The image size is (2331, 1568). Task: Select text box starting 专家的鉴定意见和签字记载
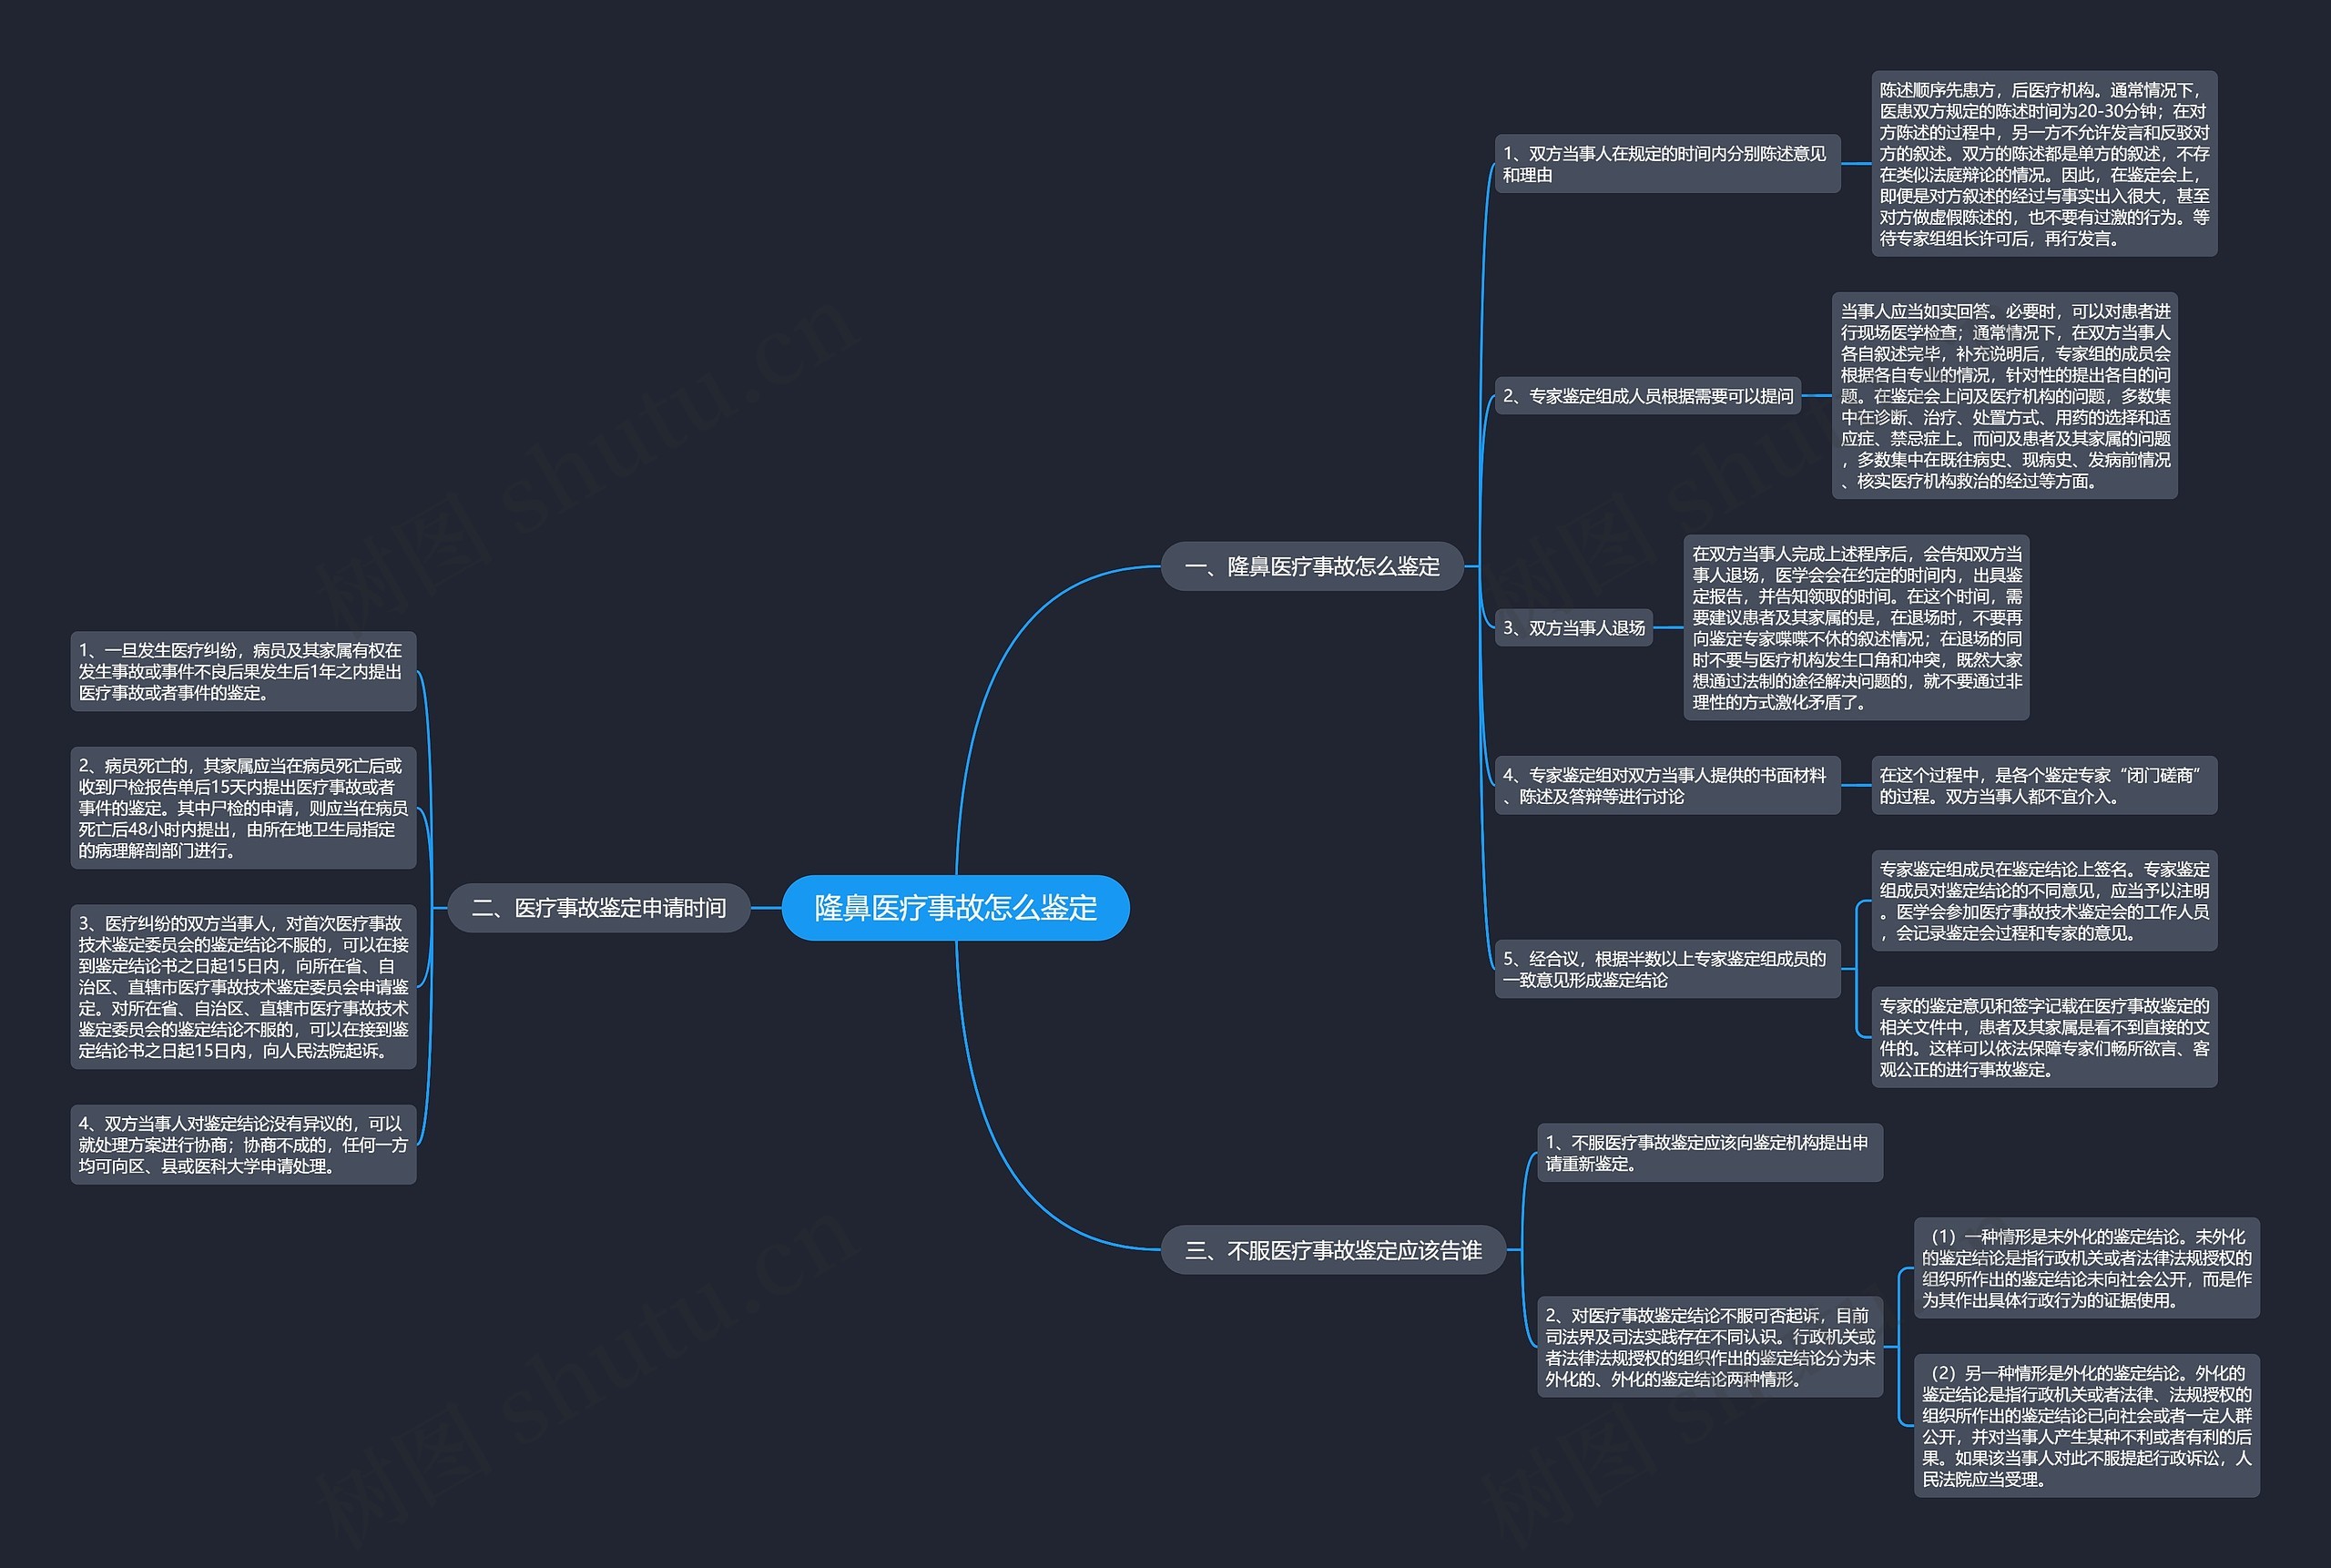pyautogui.click(x=2044, y=1037)
